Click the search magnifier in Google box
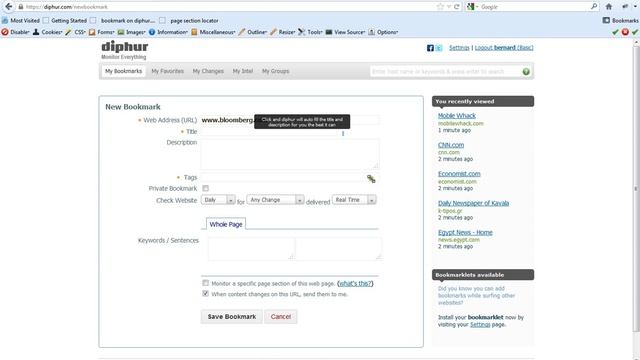The image size is (640, 360). click(x=593, y=7)
